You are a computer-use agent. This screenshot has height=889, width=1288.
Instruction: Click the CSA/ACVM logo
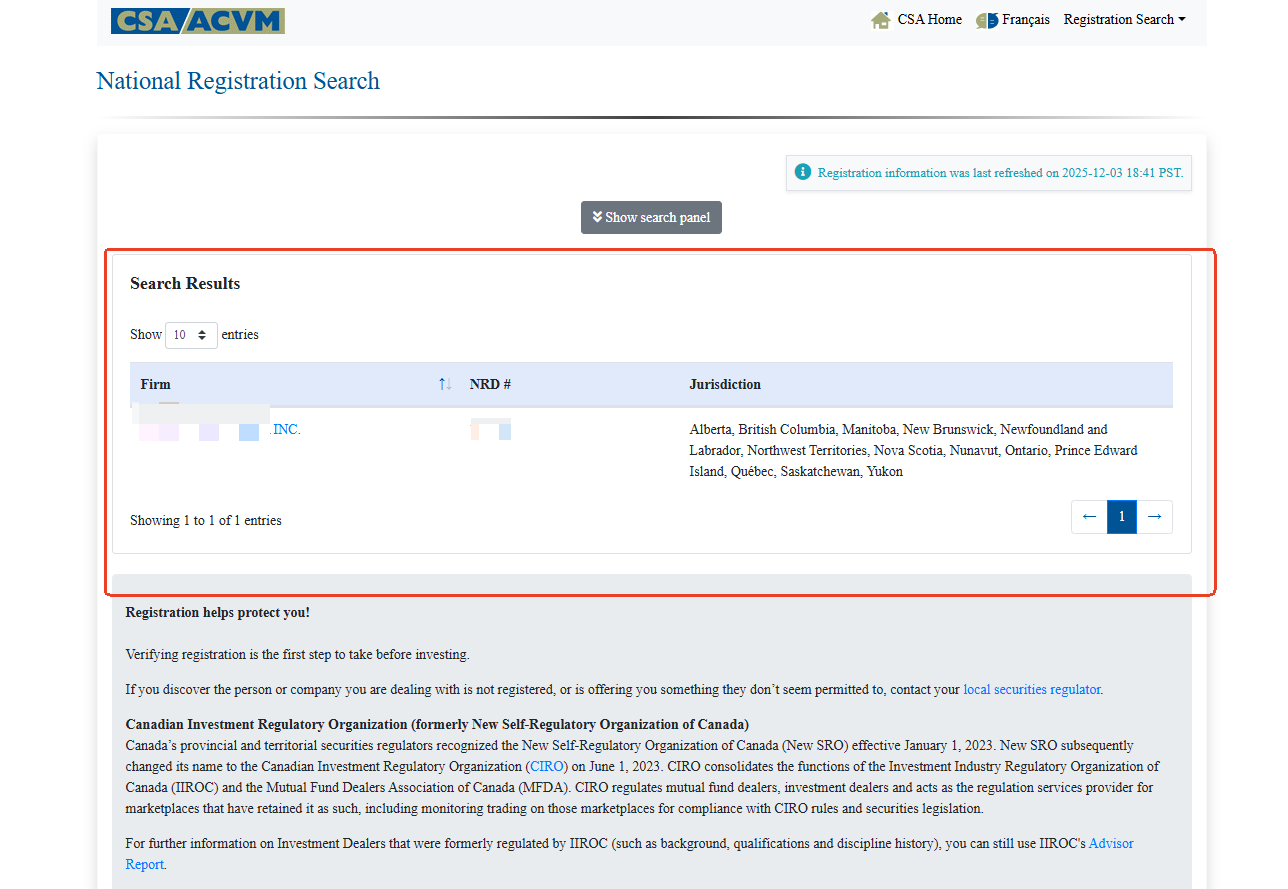[x=198, y=21]
